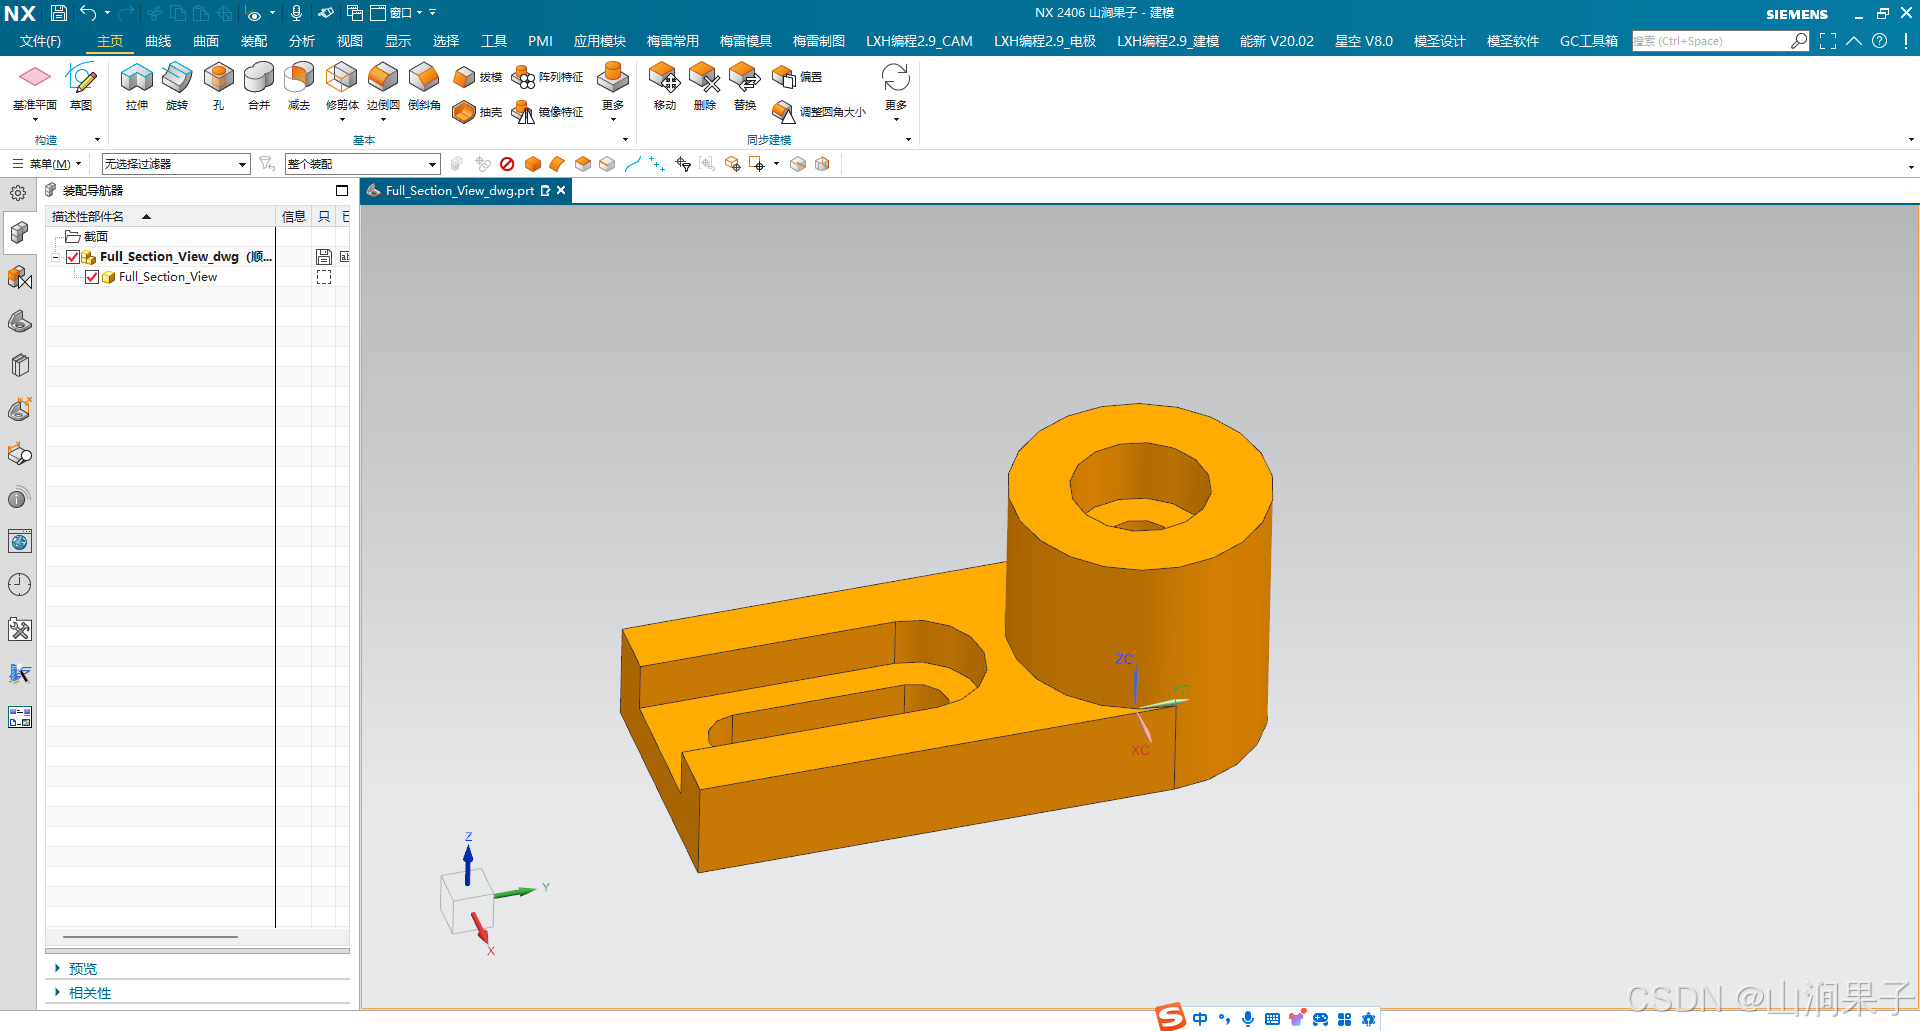
Task: Click the 边倒圆 edge blend tool
Action: (x=383, y=84)
